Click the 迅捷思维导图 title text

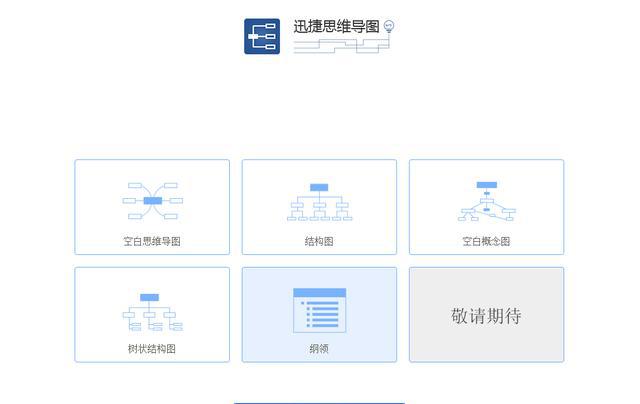pos(337,27)
